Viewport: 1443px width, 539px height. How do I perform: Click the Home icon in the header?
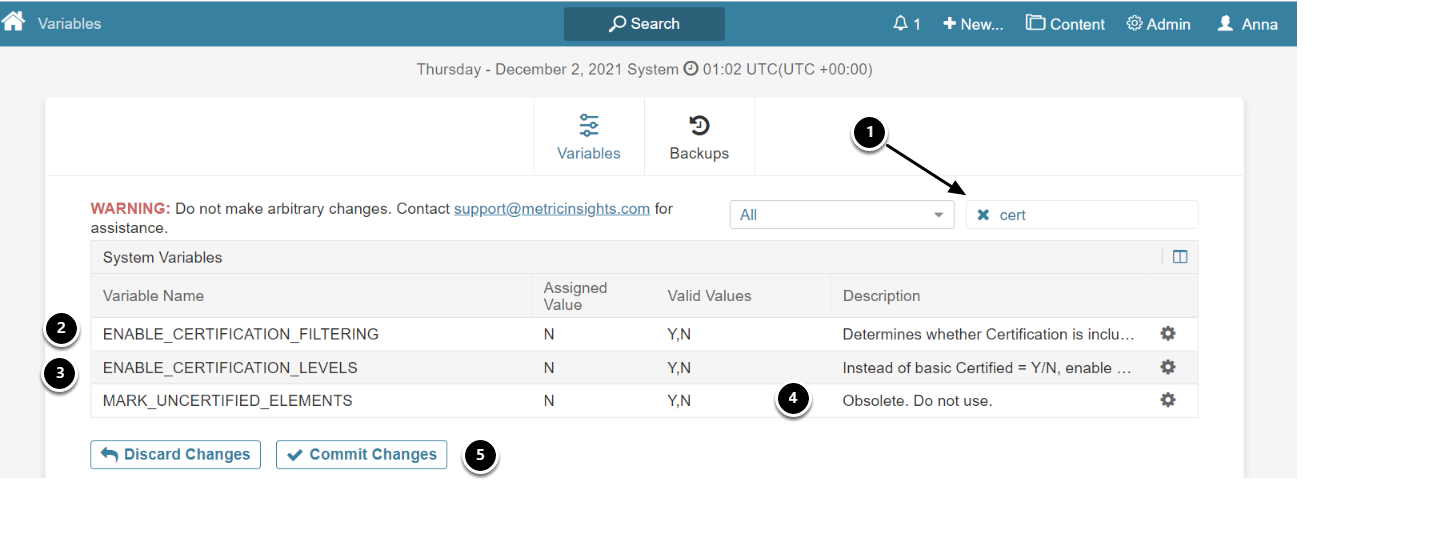13,22
